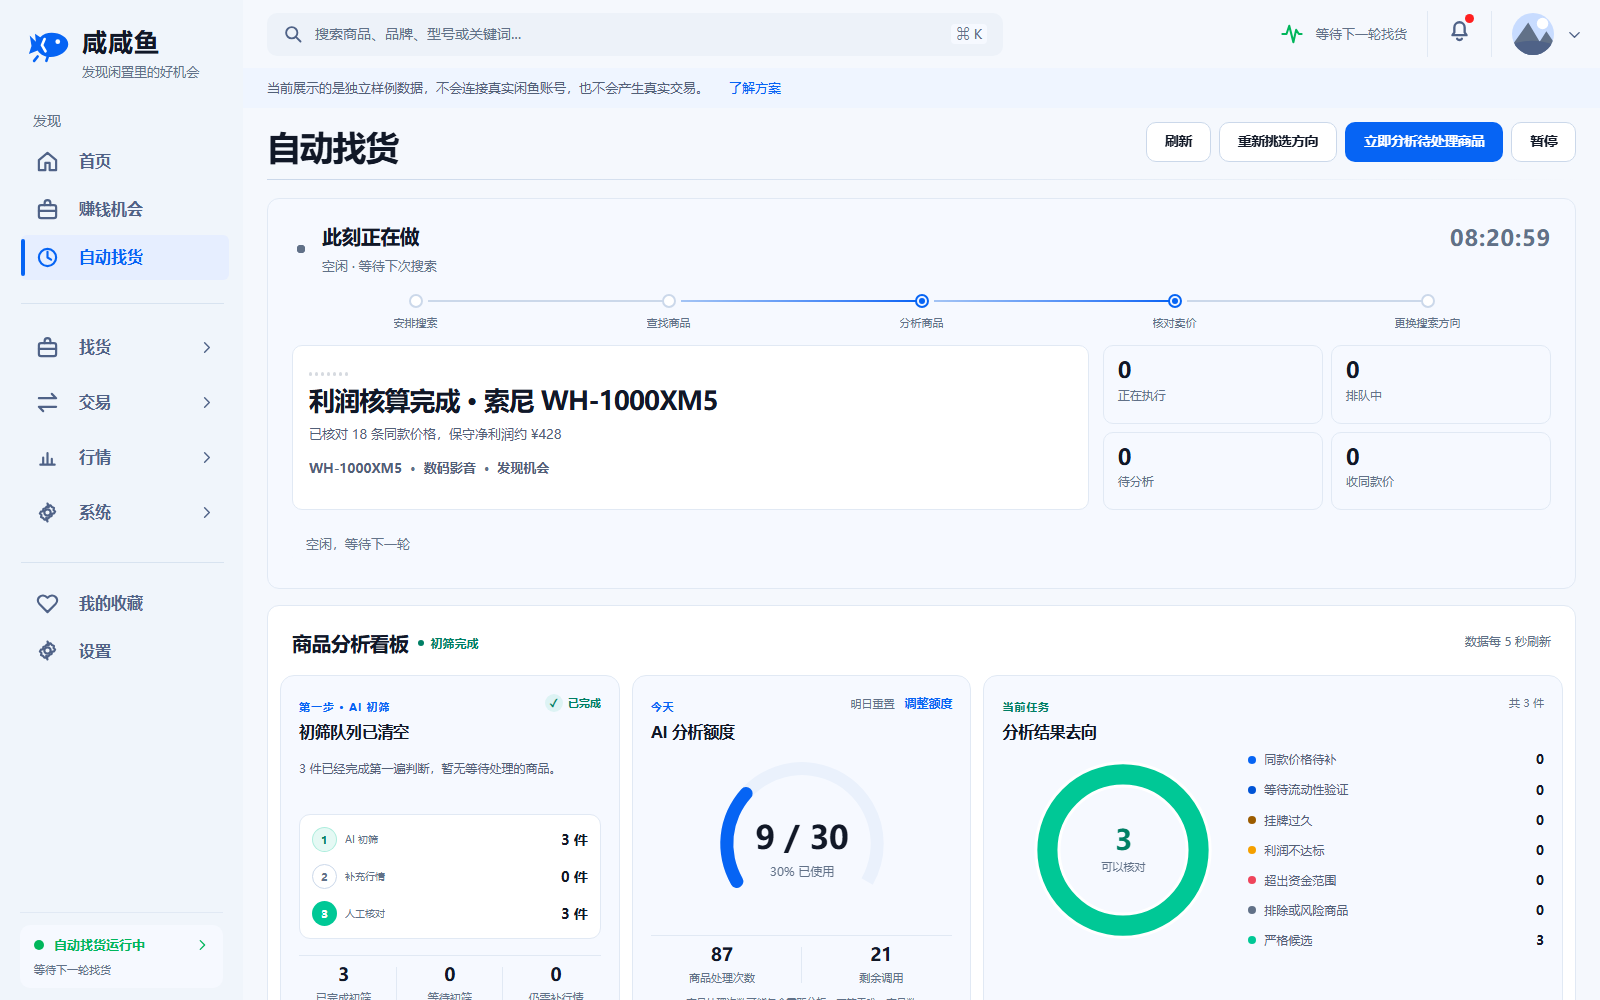Click the 交易 swap arrows icon
This screenshot has height=1000, width=1600.
[x=47, y=402]
